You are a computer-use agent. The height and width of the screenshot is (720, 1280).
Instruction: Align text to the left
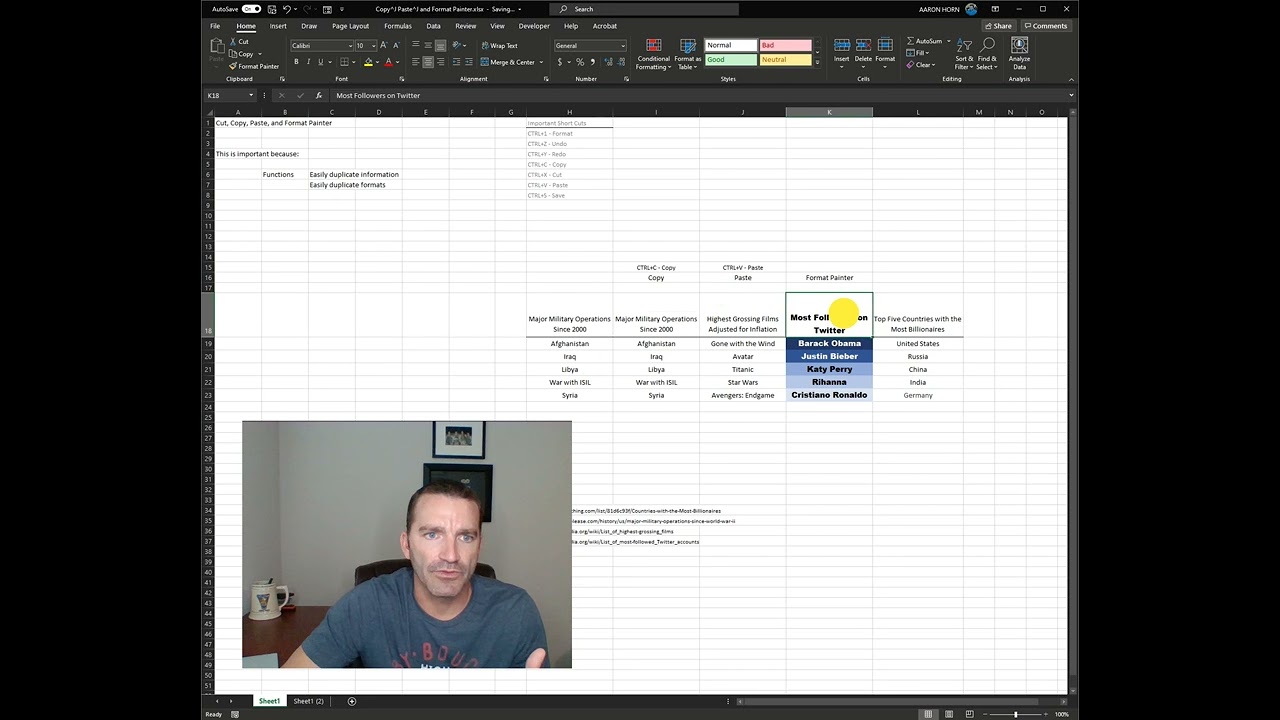coord(416,62)
